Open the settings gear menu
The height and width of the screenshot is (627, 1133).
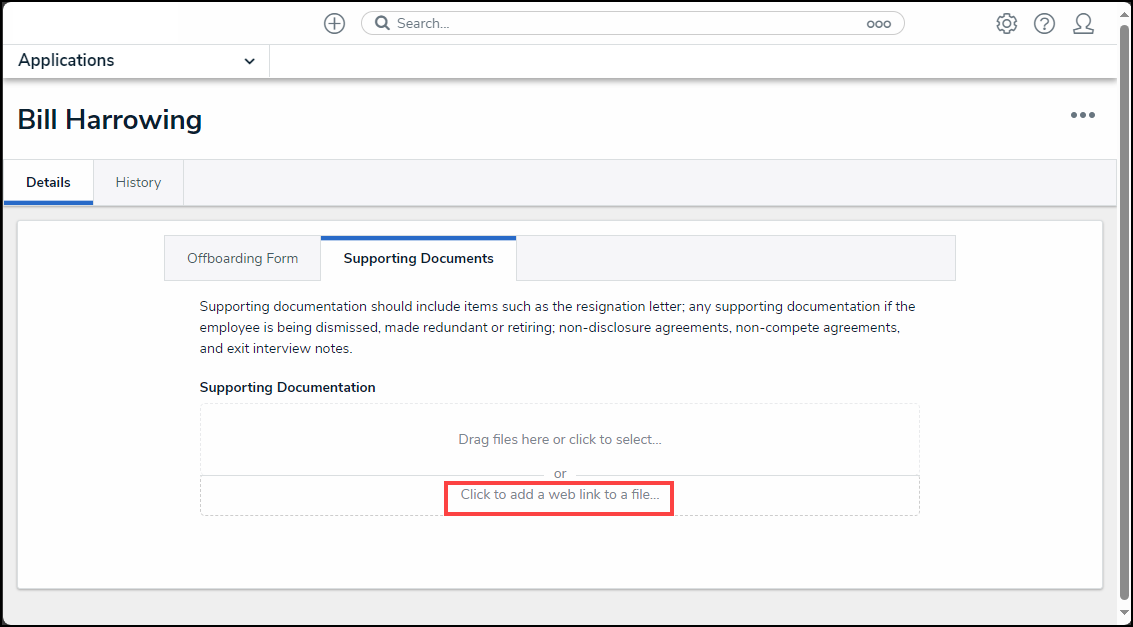1006,24
